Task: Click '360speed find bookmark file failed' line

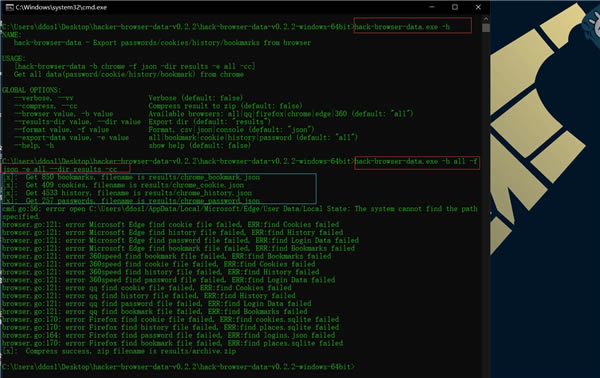Action: (166, 256)
